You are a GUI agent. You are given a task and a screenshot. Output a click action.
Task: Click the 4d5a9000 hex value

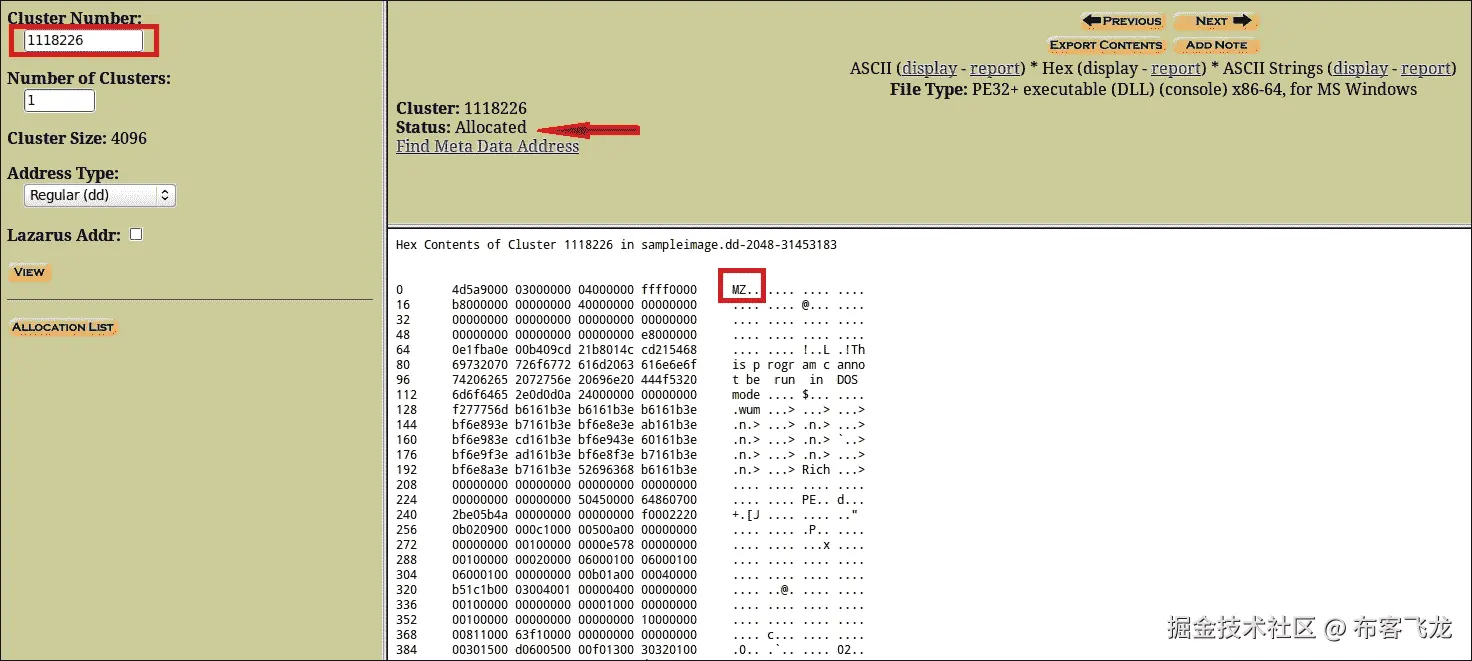click(480, 290)
